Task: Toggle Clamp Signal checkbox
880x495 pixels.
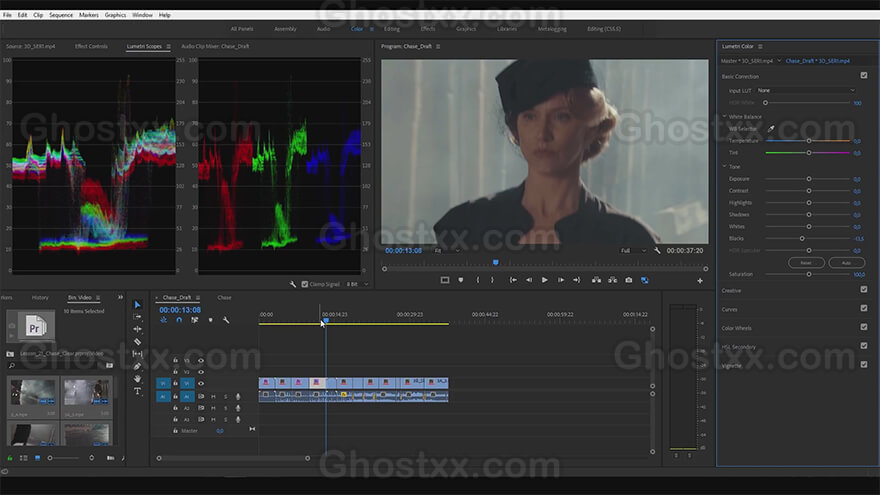Action: 305,284
